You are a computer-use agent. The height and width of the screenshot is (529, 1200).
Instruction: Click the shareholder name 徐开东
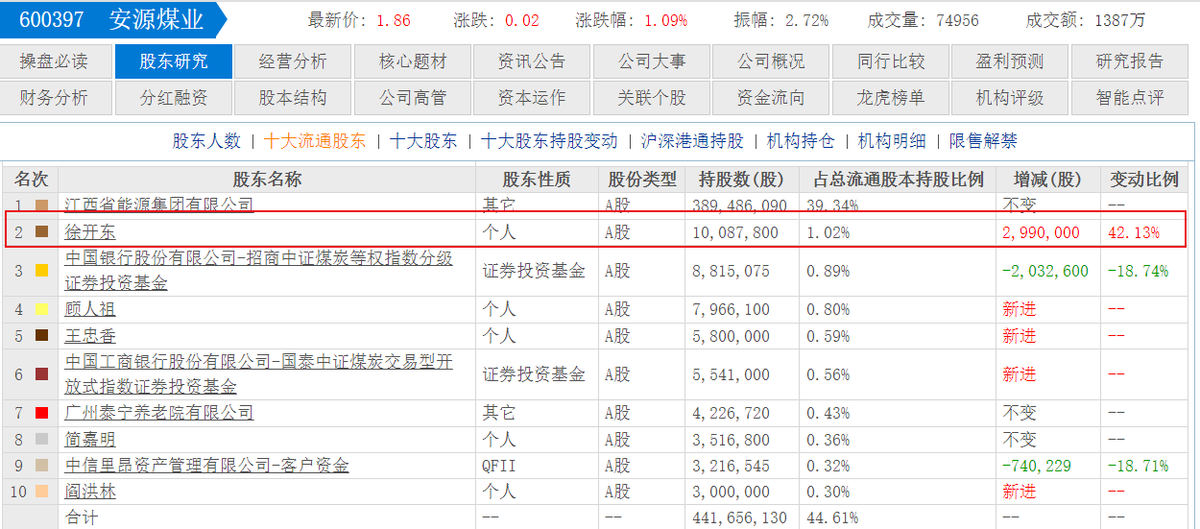pos(90,232)
